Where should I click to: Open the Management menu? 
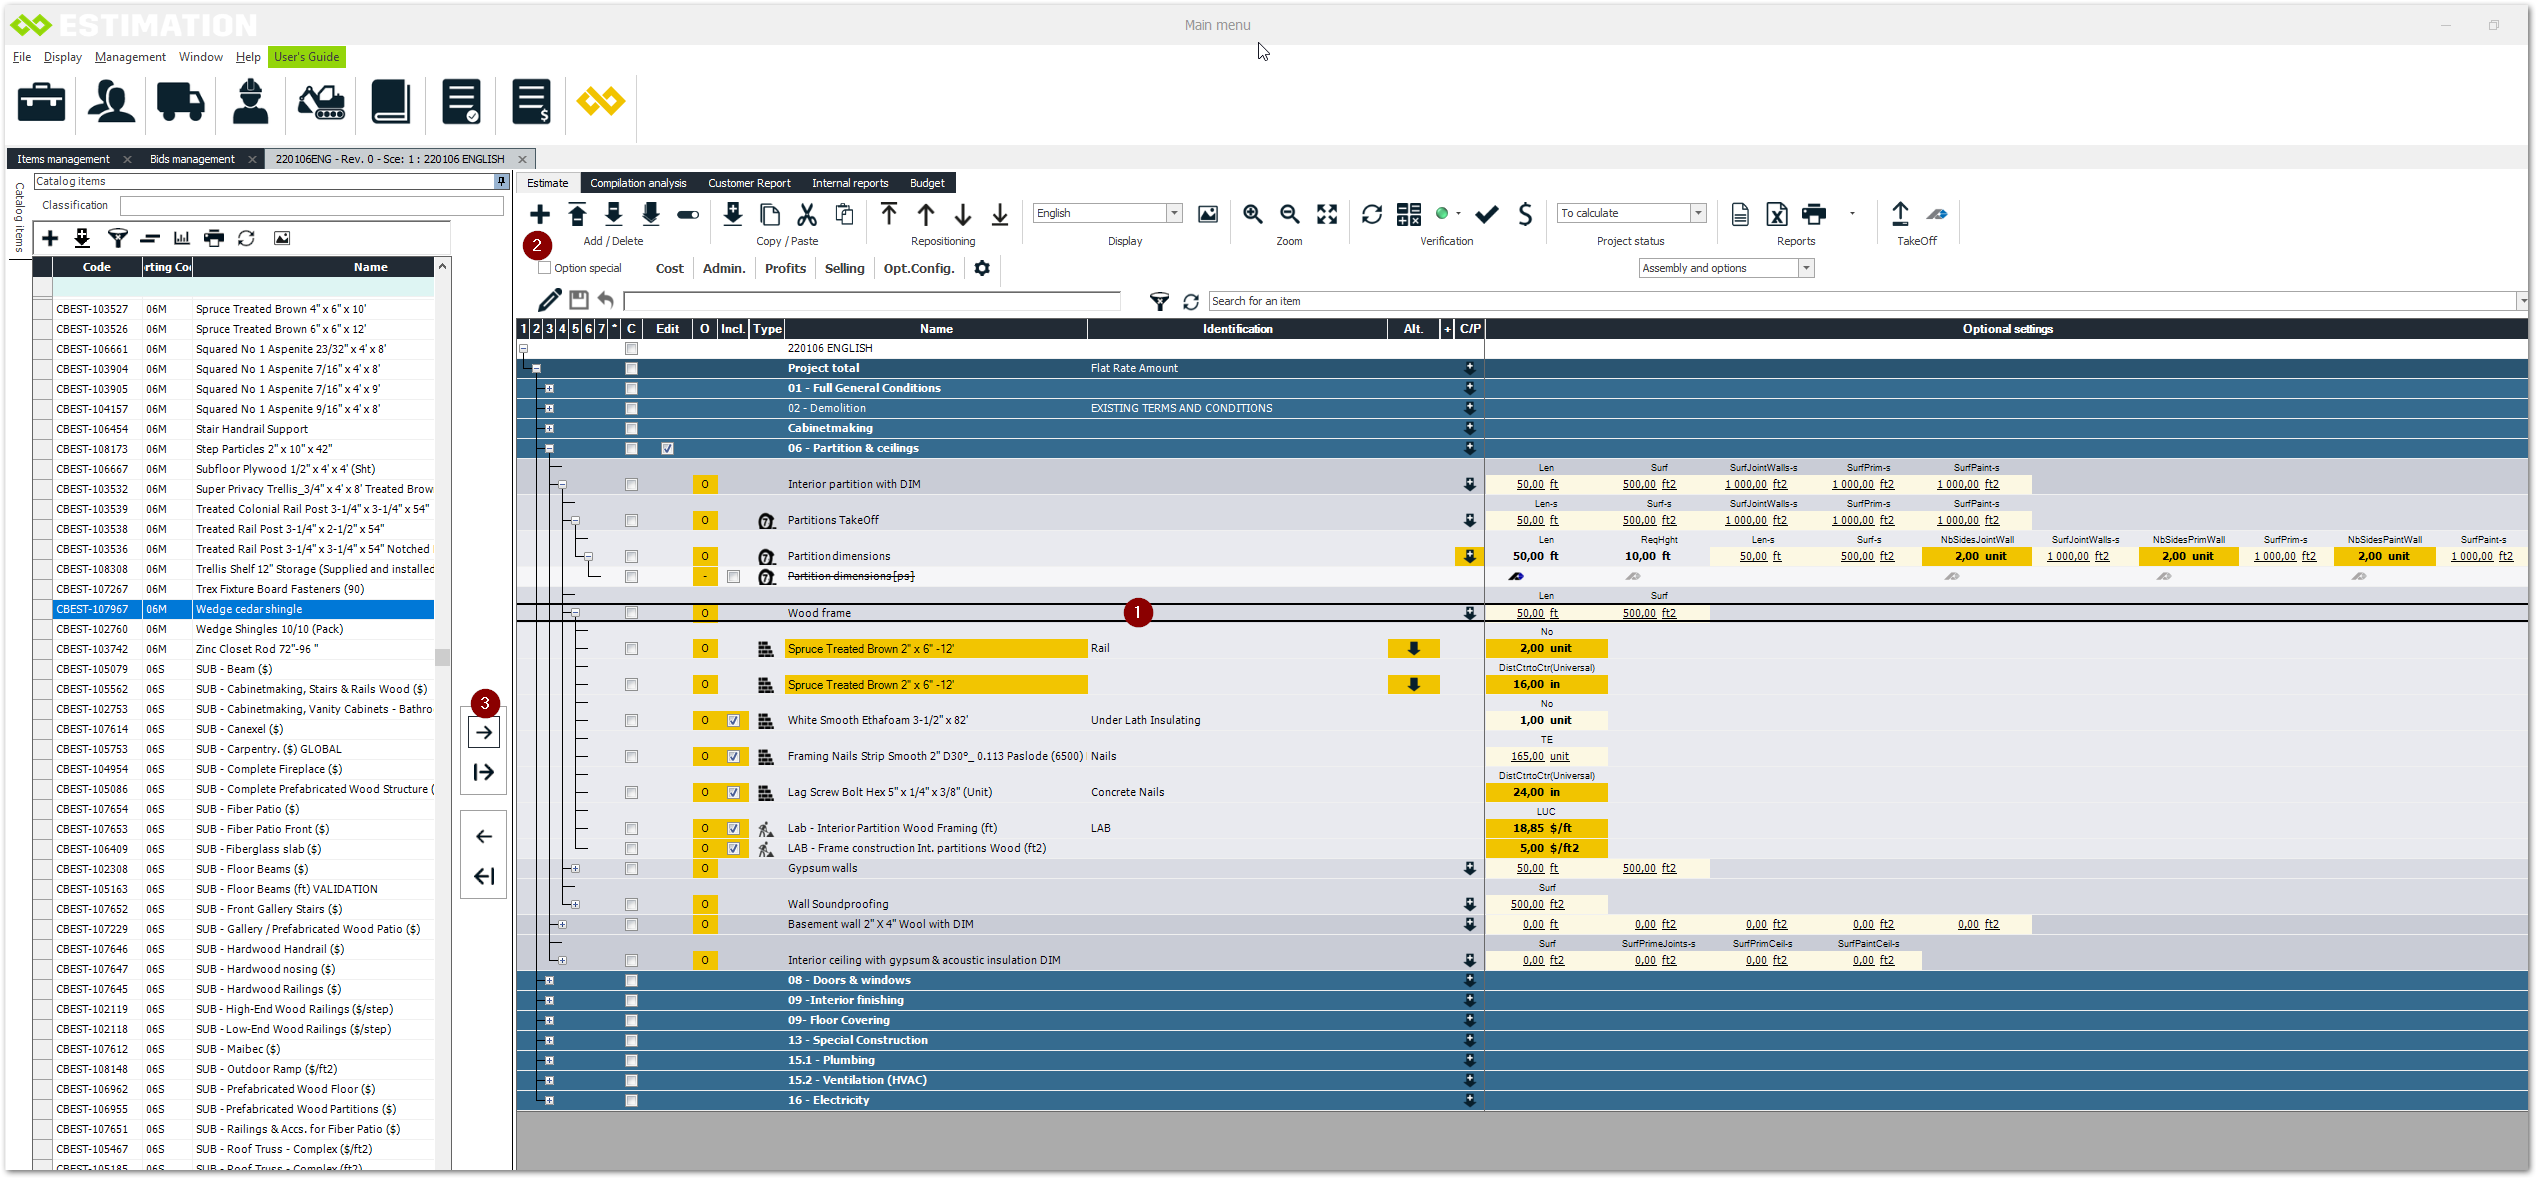click(130, 57)
